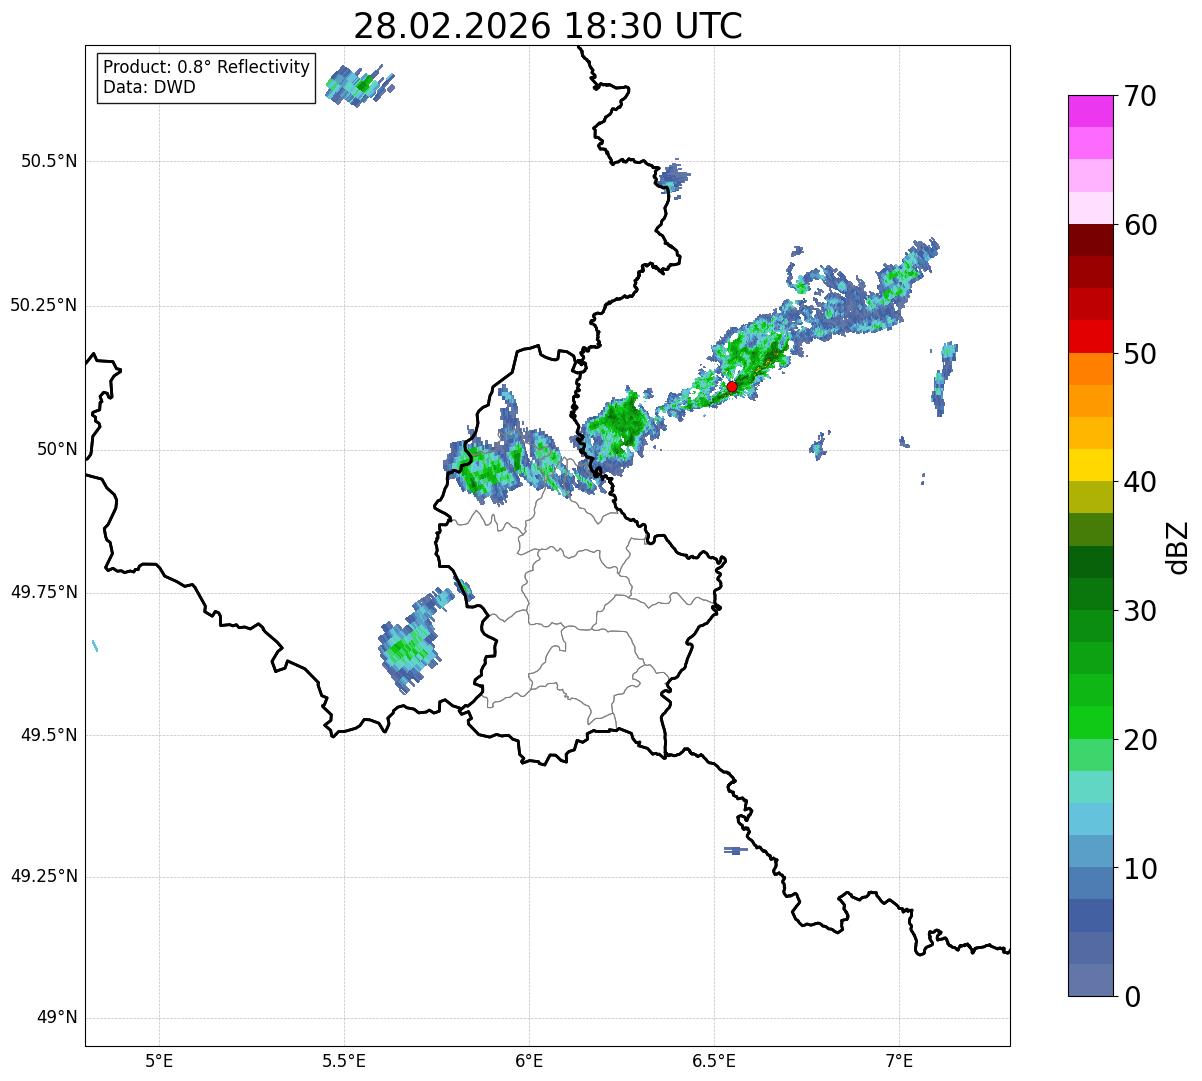Click the longitude label '5.5°E'
This screenshot has height=1081, width=1202.
(x=344, y=1061)
